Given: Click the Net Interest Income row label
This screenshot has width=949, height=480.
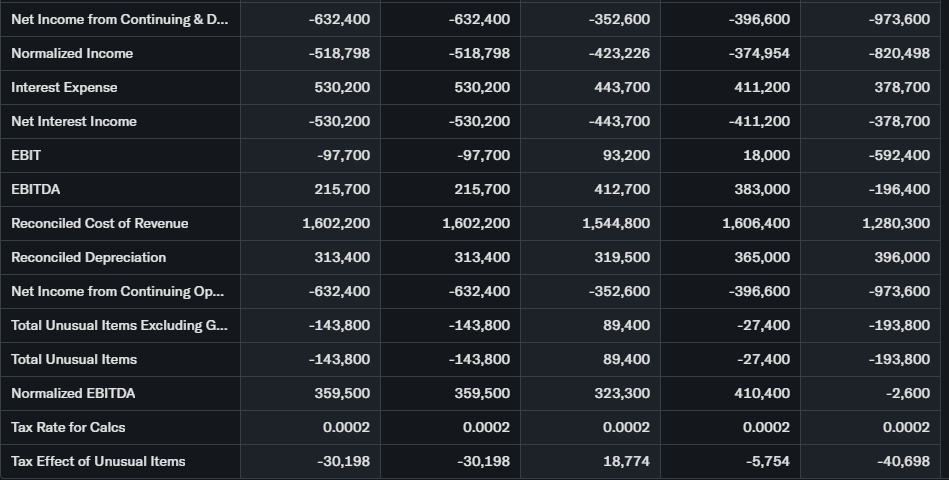Looking at the screenshot, I should click(74, 121).
